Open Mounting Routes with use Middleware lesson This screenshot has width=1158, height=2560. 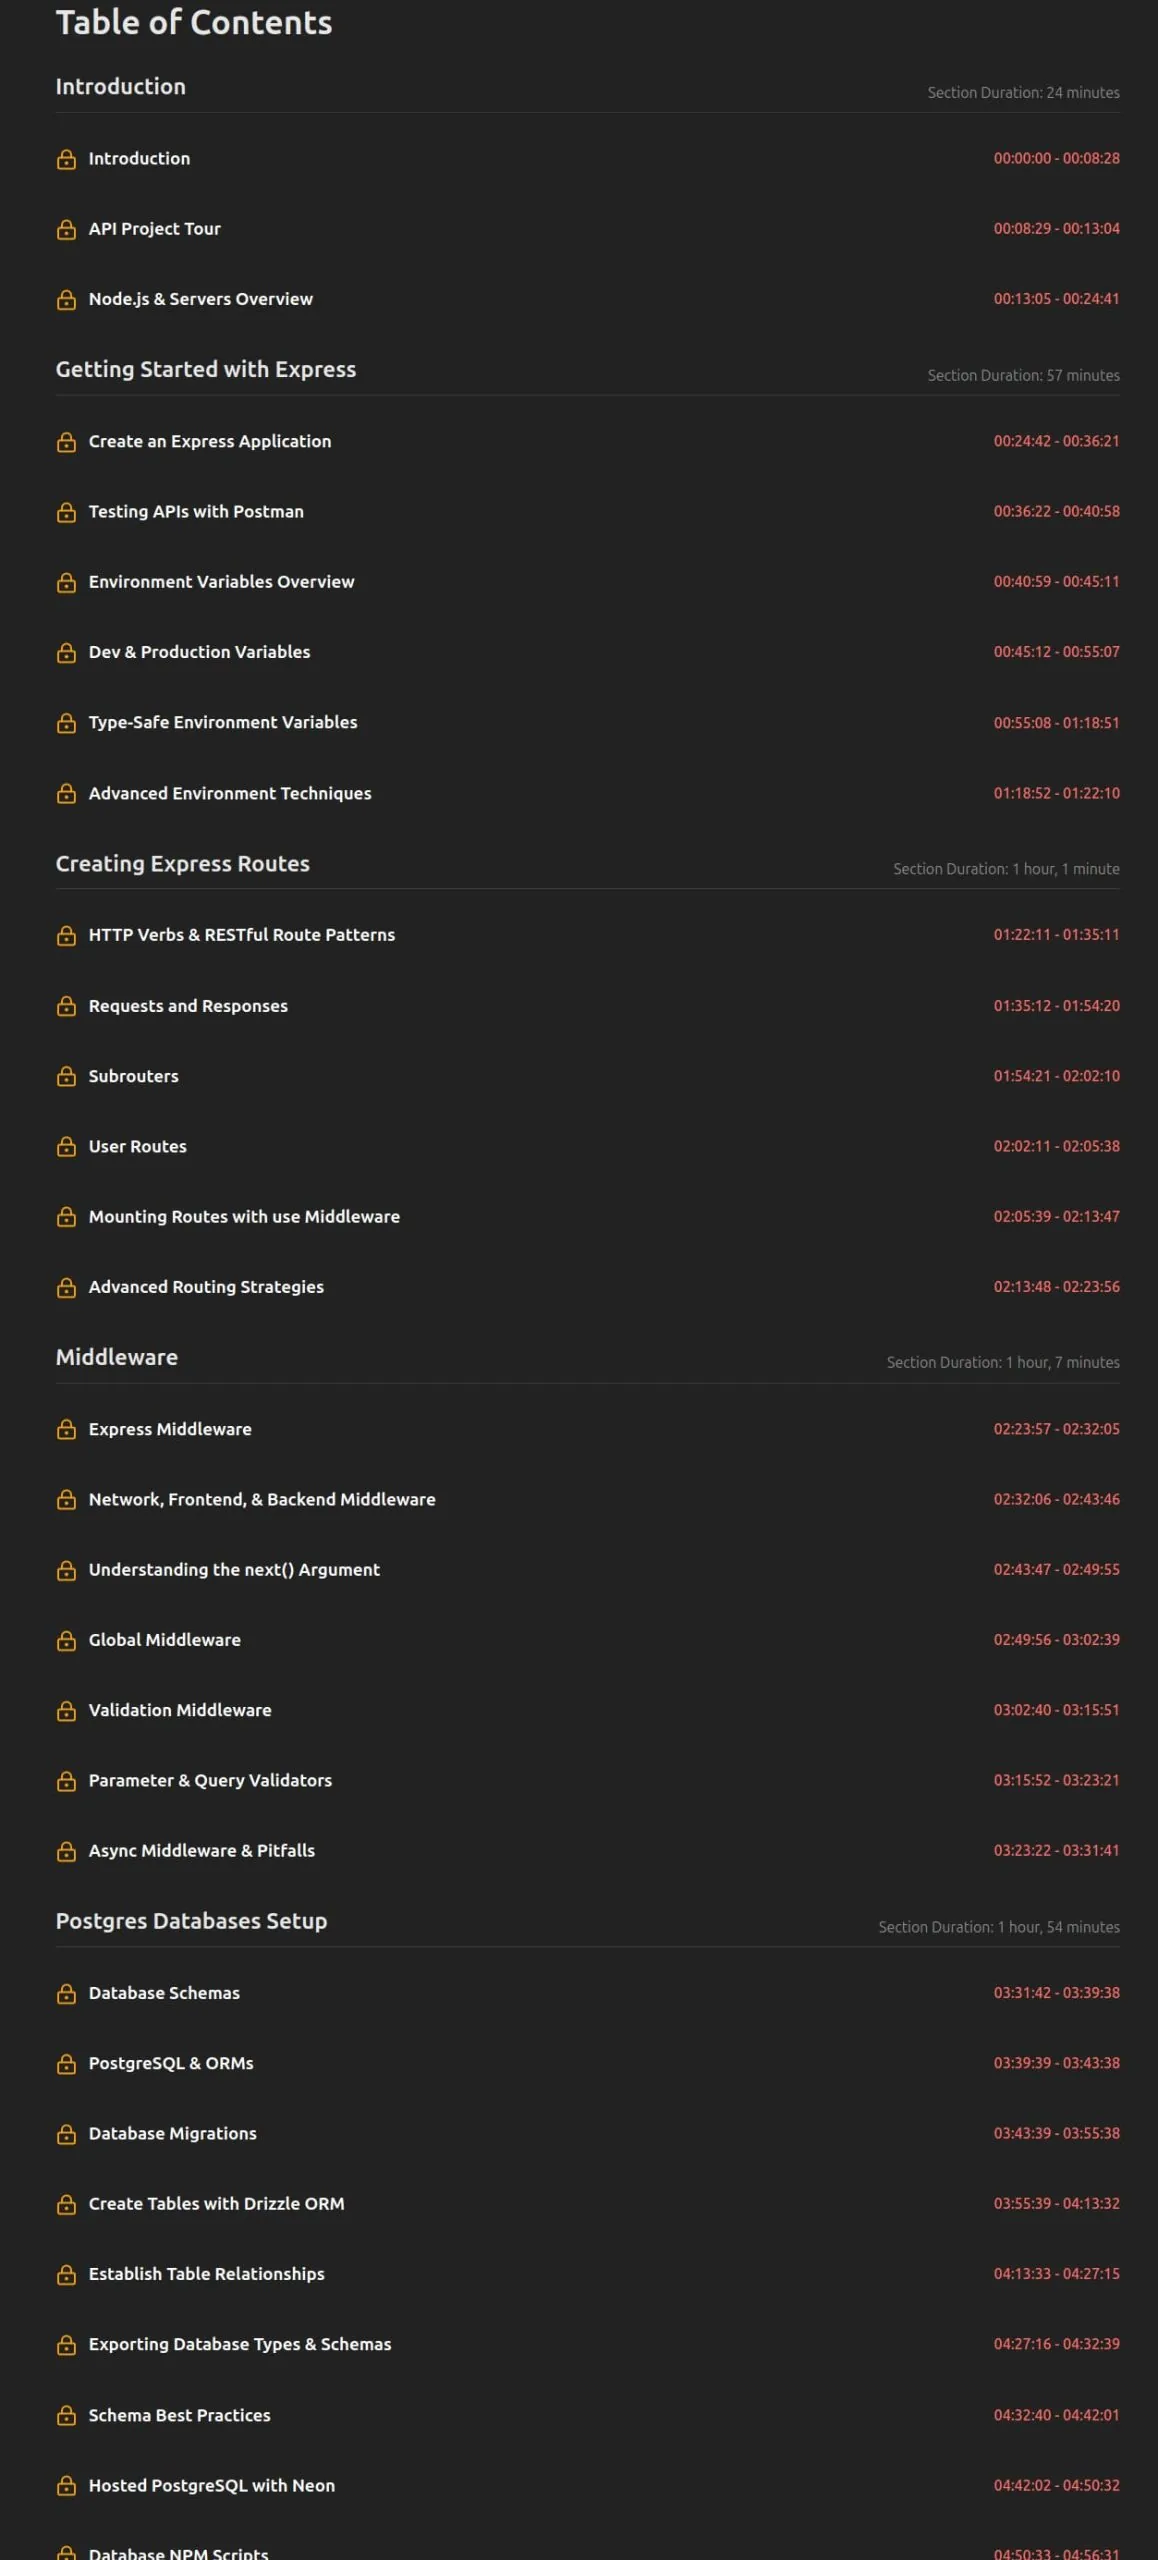244,1217
